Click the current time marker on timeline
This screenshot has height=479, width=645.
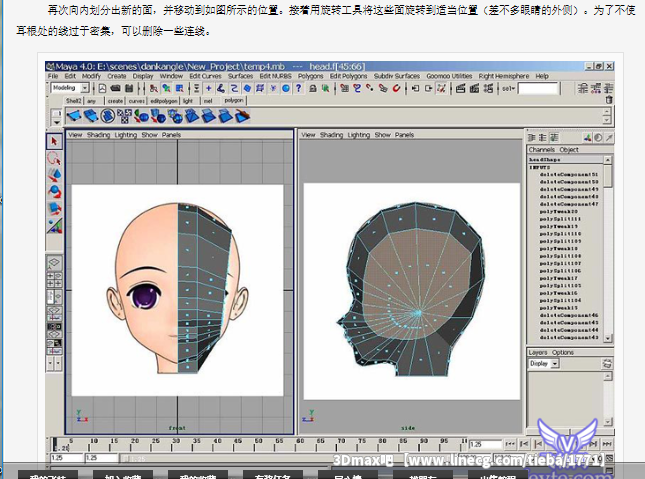[x=55, y=445]
